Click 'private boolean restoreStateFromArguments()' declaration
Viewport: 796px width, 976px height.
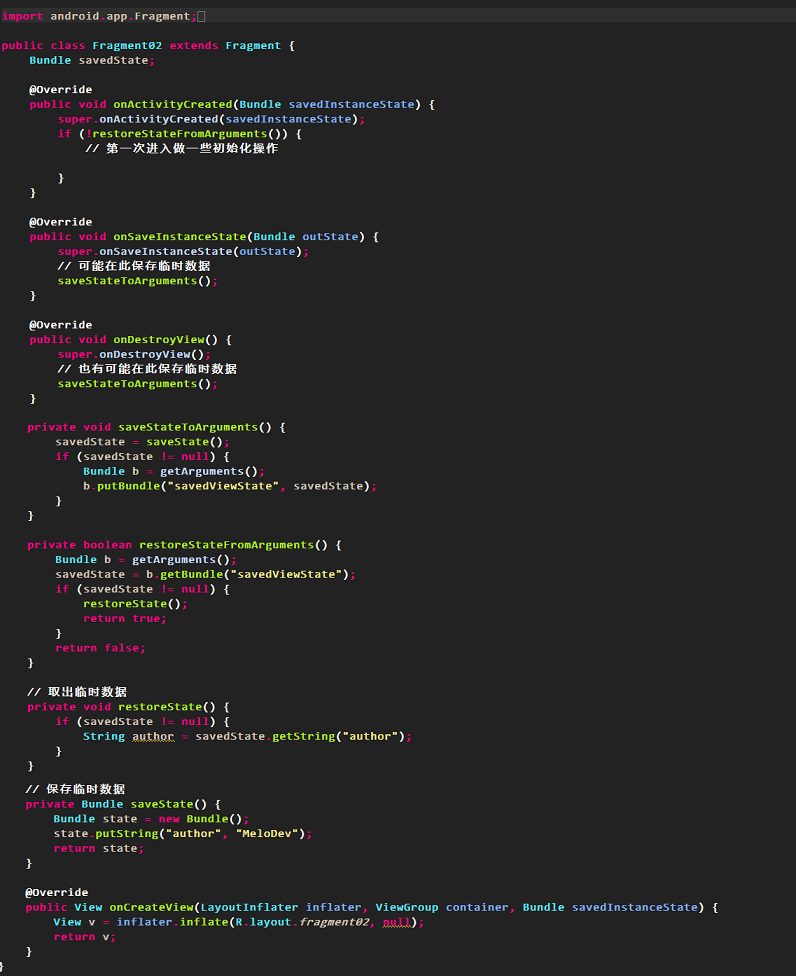177,545
